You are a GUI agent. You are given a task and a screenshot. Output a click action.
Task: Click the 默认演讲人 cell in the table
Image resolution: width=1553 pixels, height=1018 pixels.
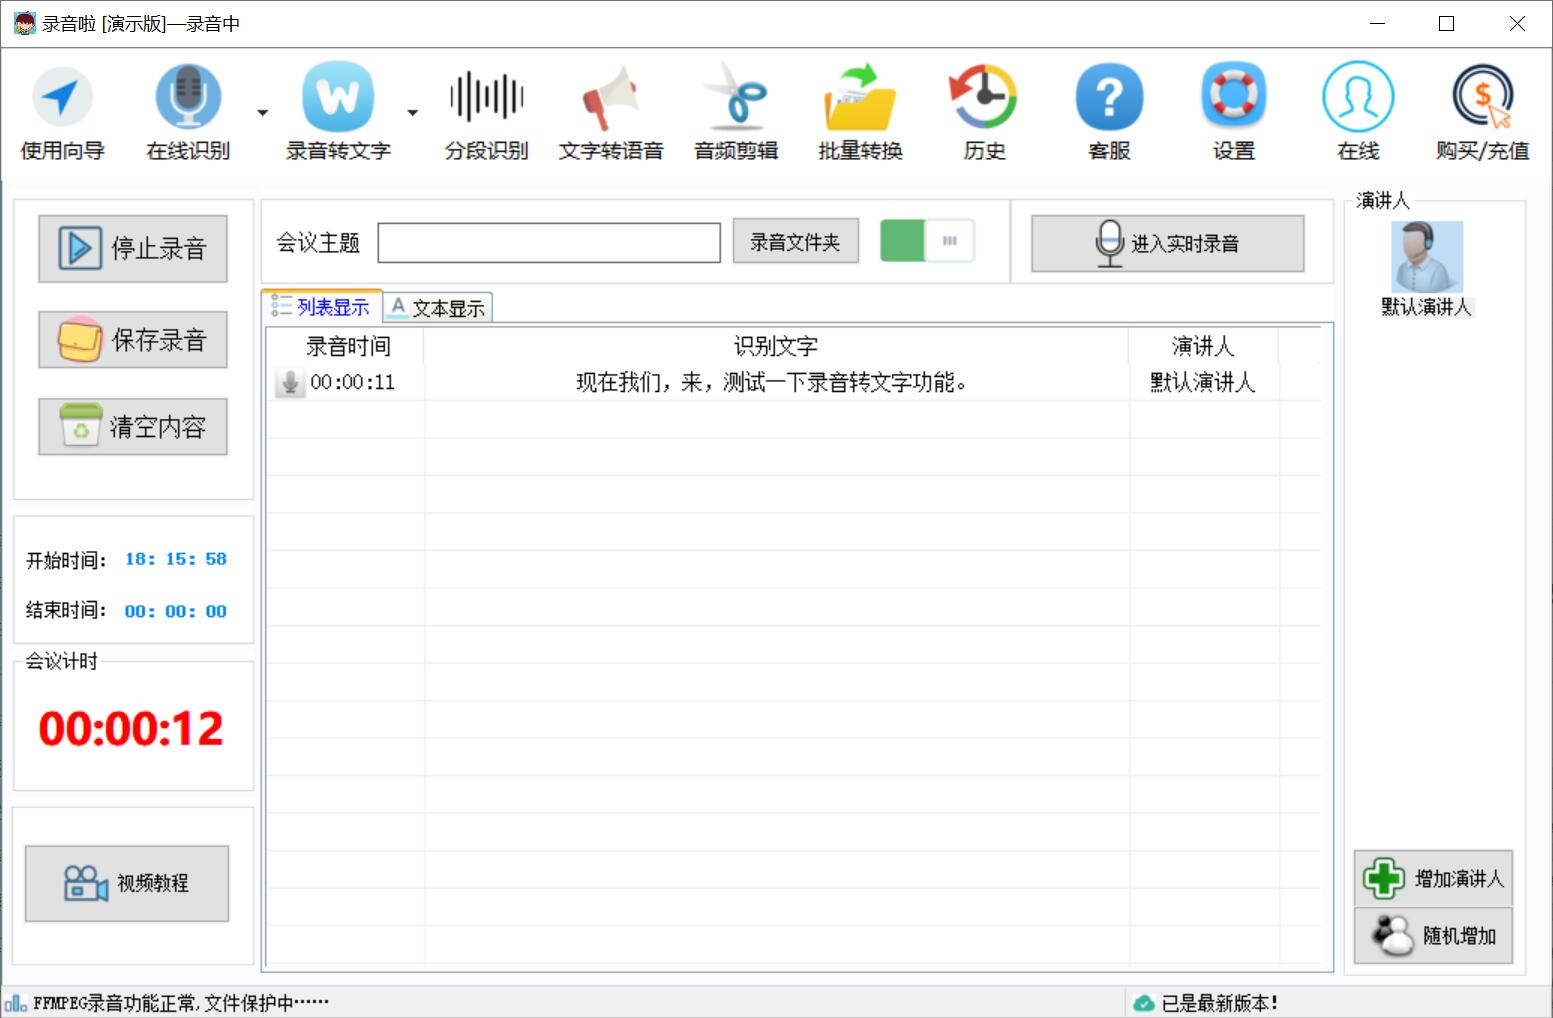pyautogui.click(x=1202, y=382)
